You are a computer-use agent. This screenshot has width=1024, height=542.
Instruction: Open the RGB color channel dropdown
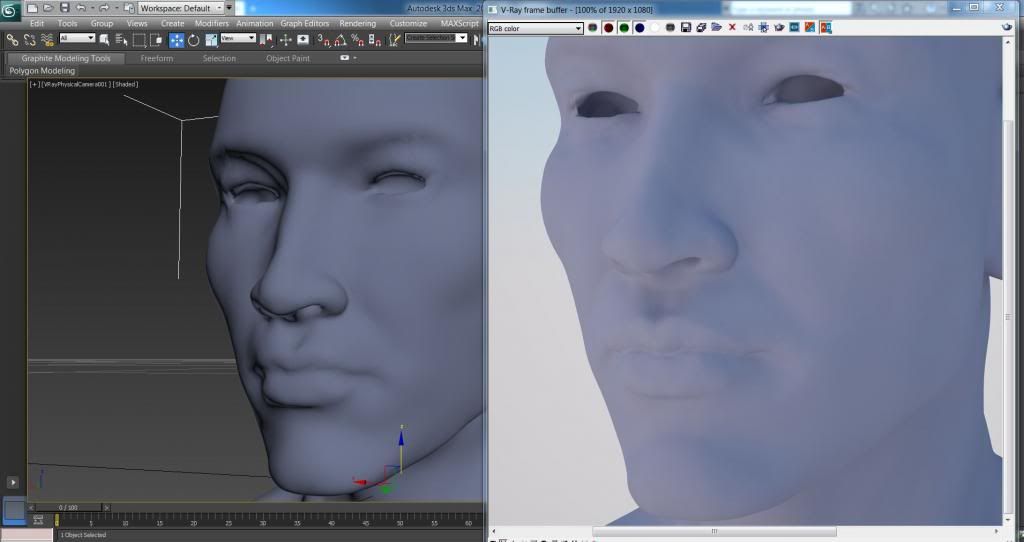point(535,28)
